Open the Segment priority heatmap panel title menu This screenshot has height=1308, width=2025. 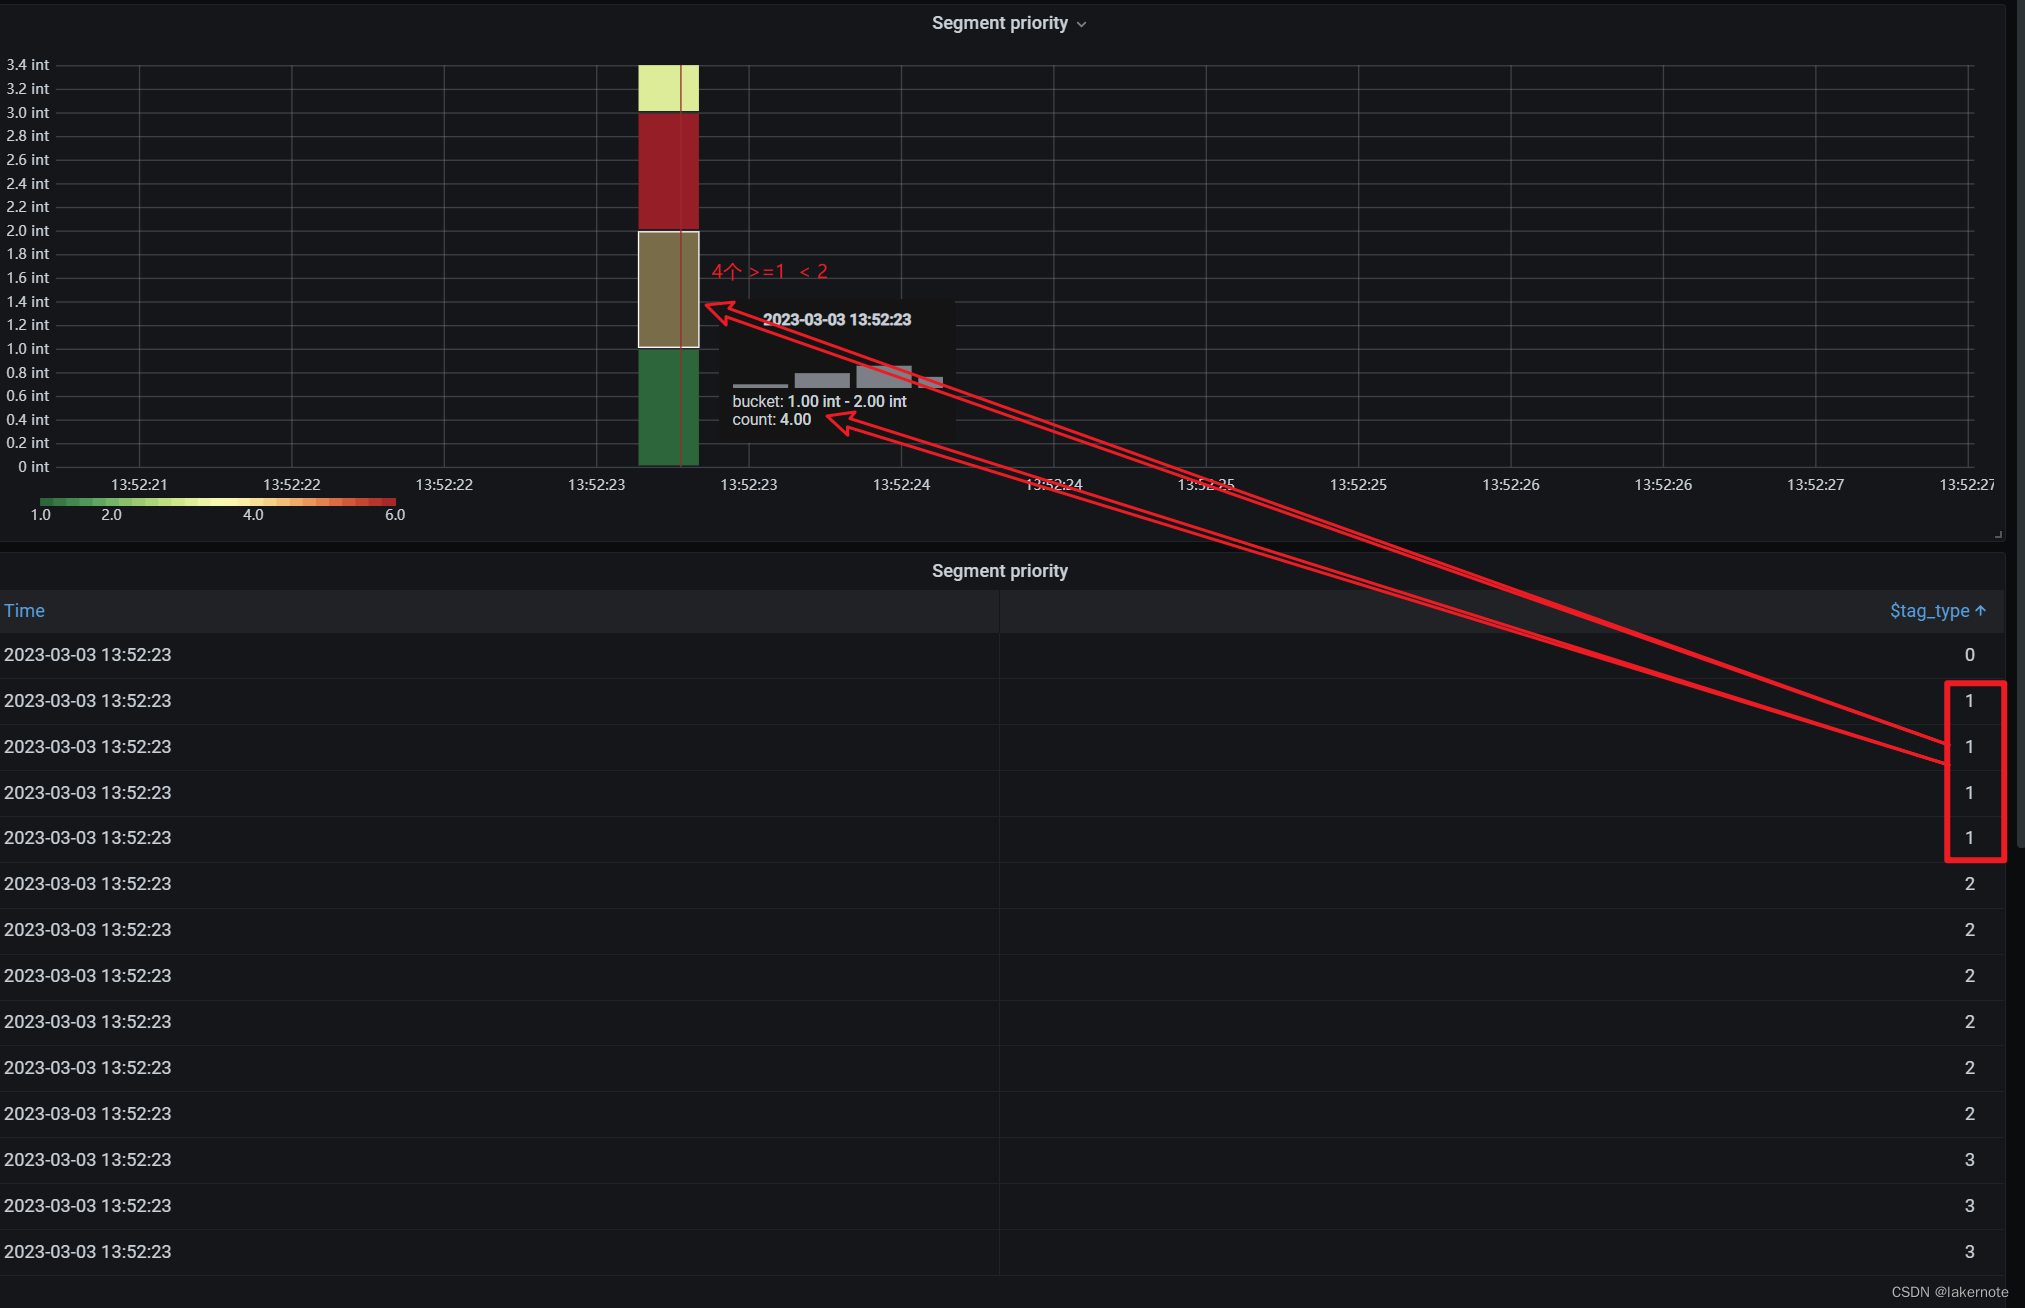point(999,23)
